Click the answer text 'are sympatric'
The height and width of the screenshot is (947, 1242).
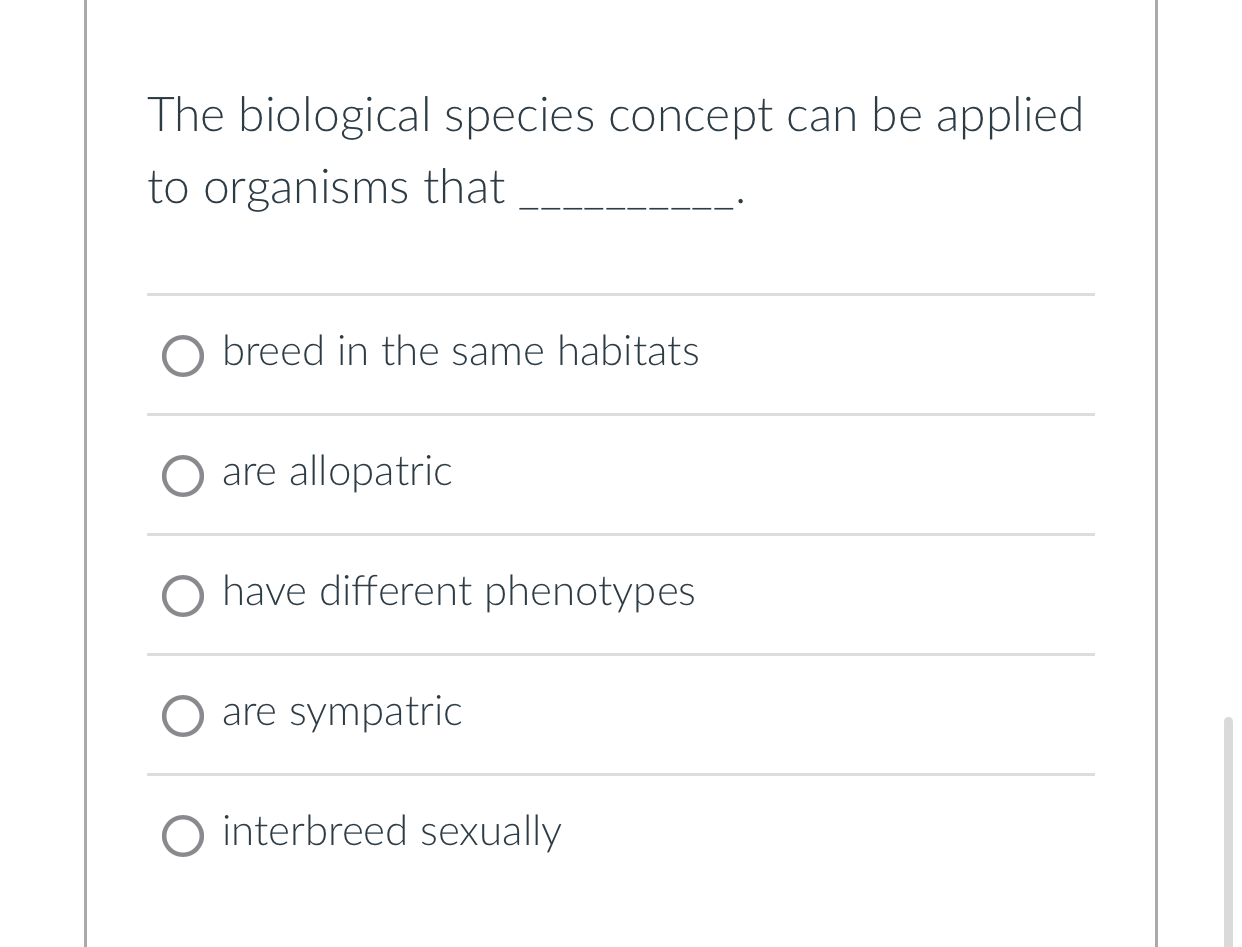(342, 712)
